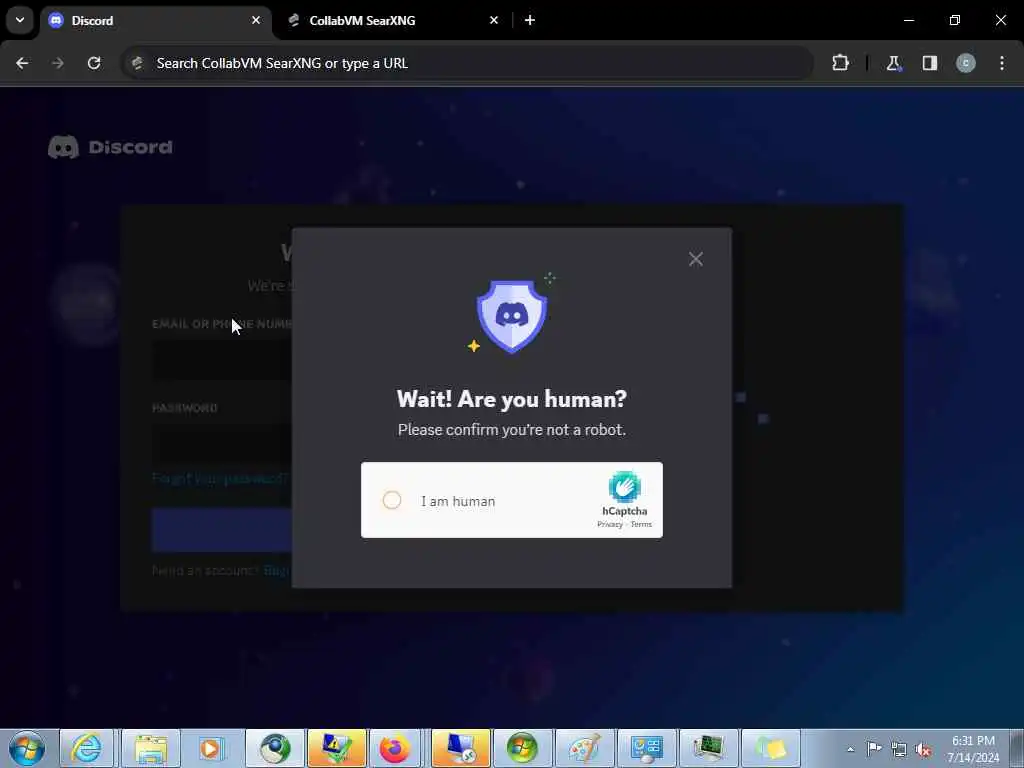Open Remote Desktop Connection taskbar icon

tap(460, 748)
